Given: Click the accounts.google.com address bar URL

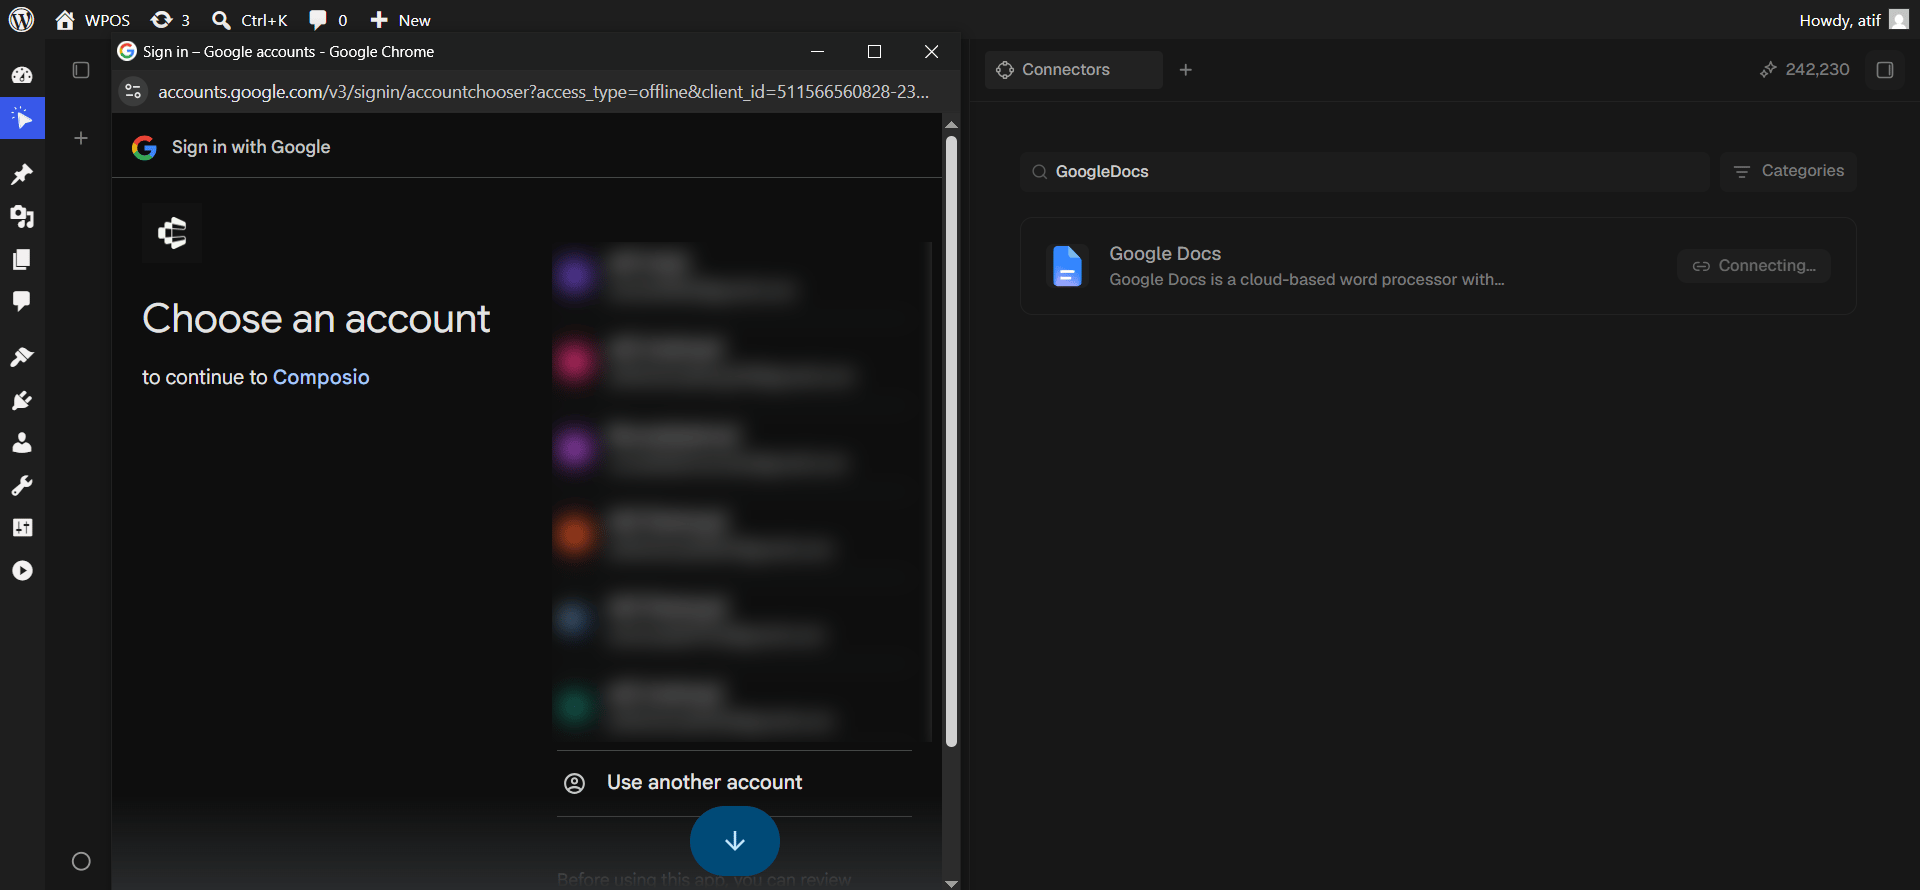Looking at the screenshot, I should [x=543, y=92].
